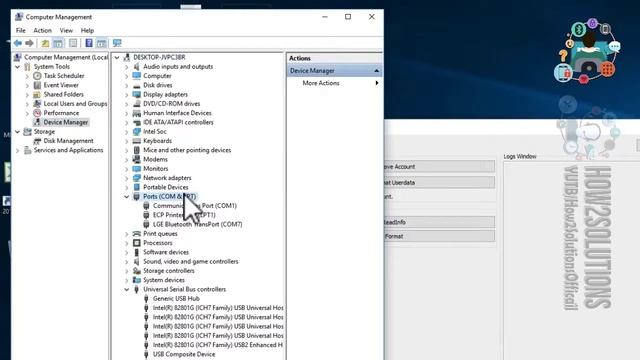This screenshot has width=640, height=360.
Task: Click the Computer Management title bar icon
Action: click(19, 17)
